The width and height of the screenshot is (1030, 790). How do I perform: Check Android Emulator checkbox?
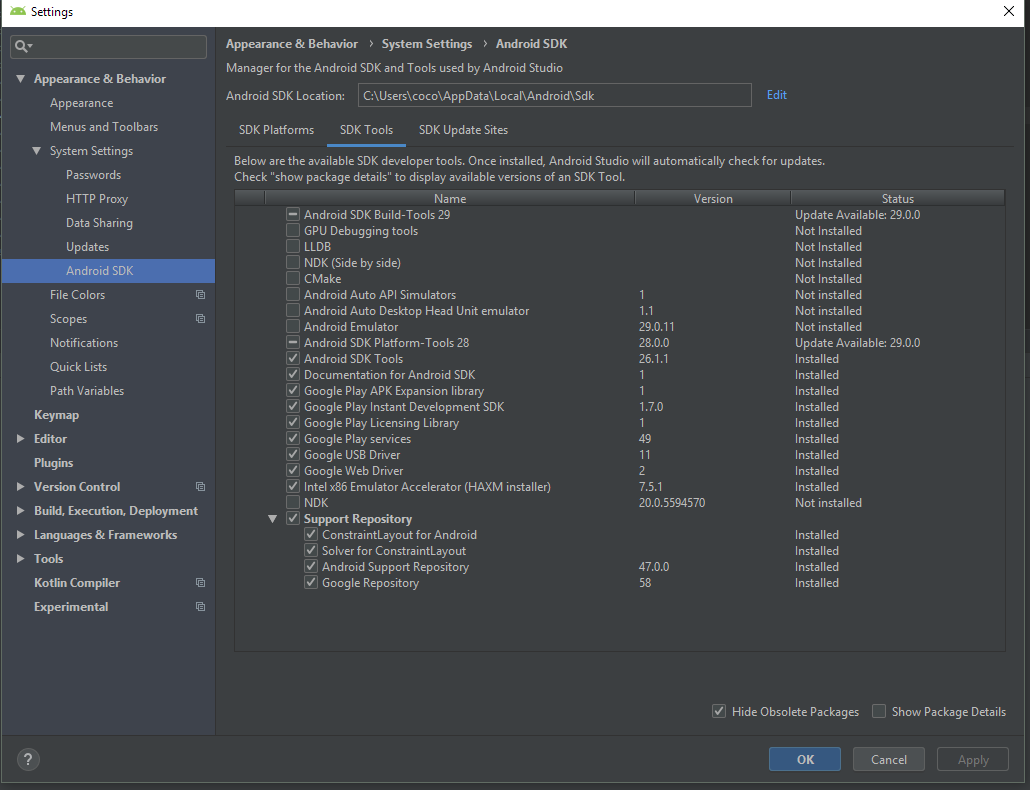coord(293,326)
